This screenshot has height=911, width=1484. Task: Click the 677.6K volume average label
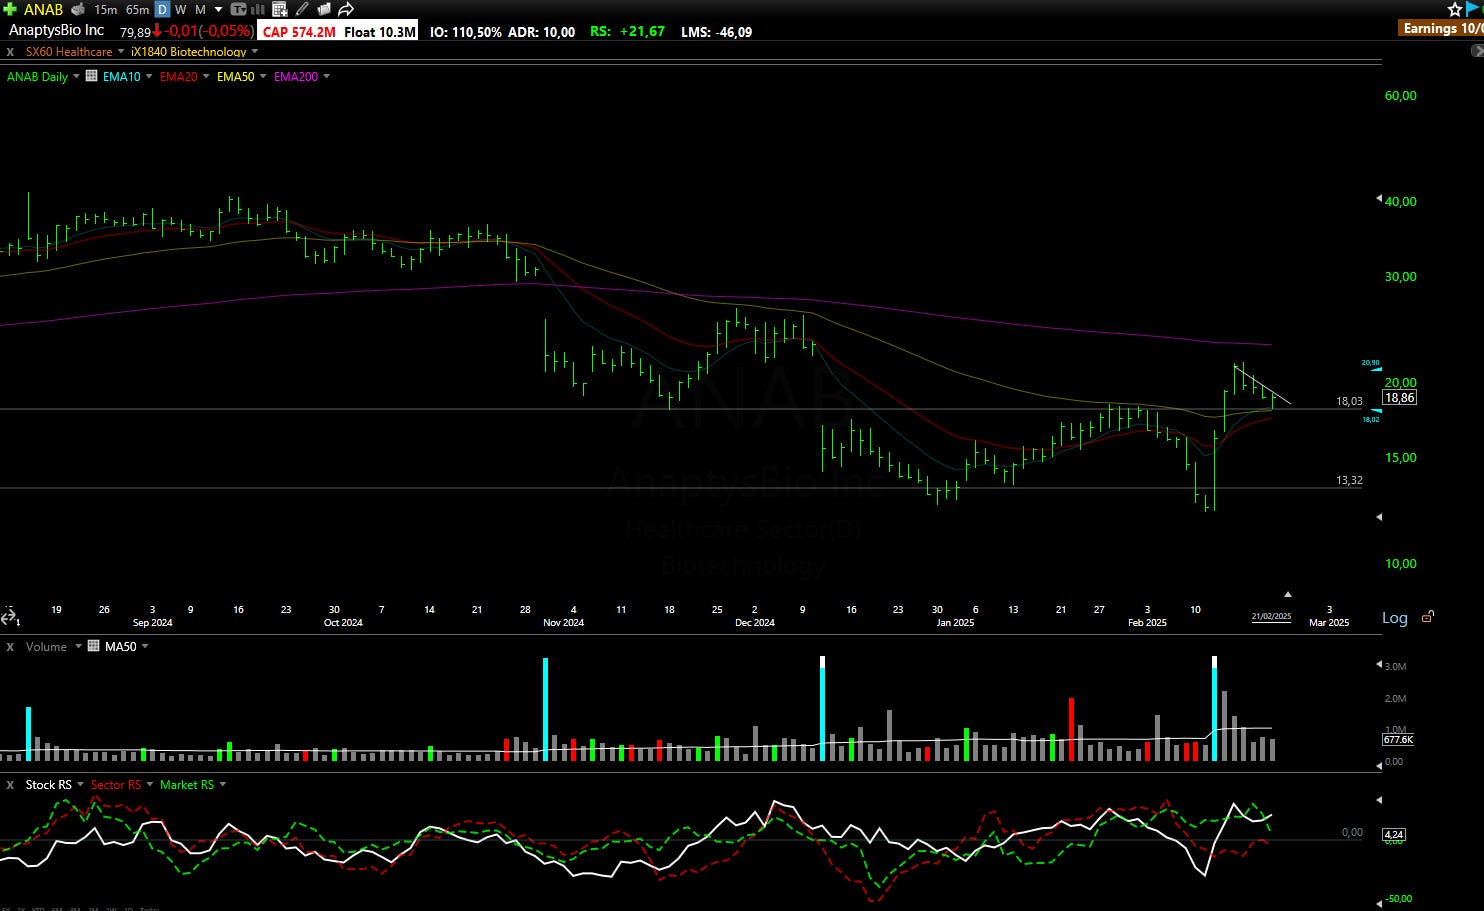pyautogui.click(x=1398, y=739)
